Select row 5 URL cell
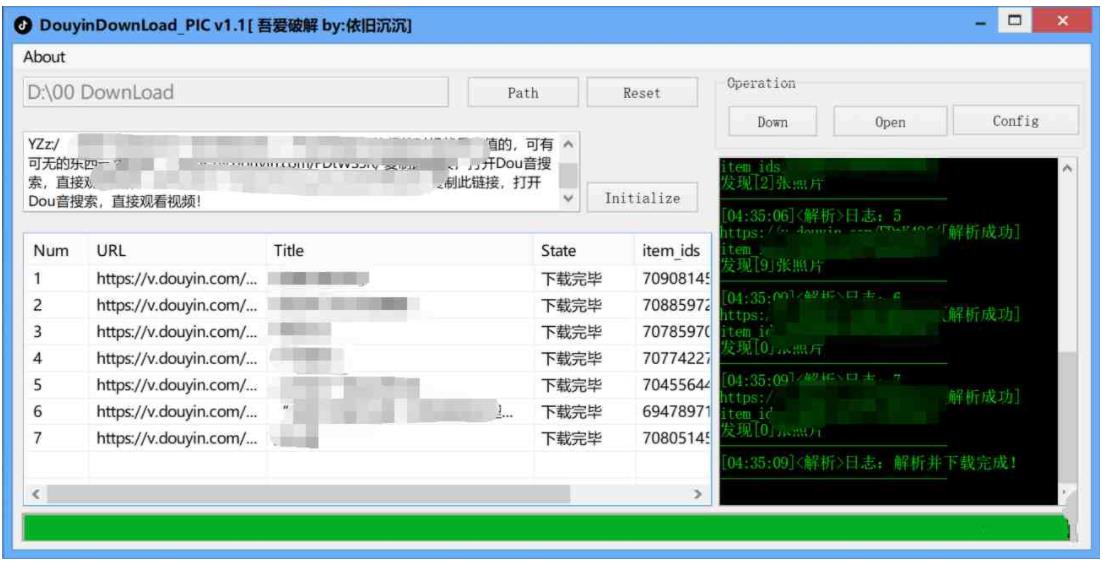Image resolution: width=1116 pixels, height=574 pixels. click(177, 385)
